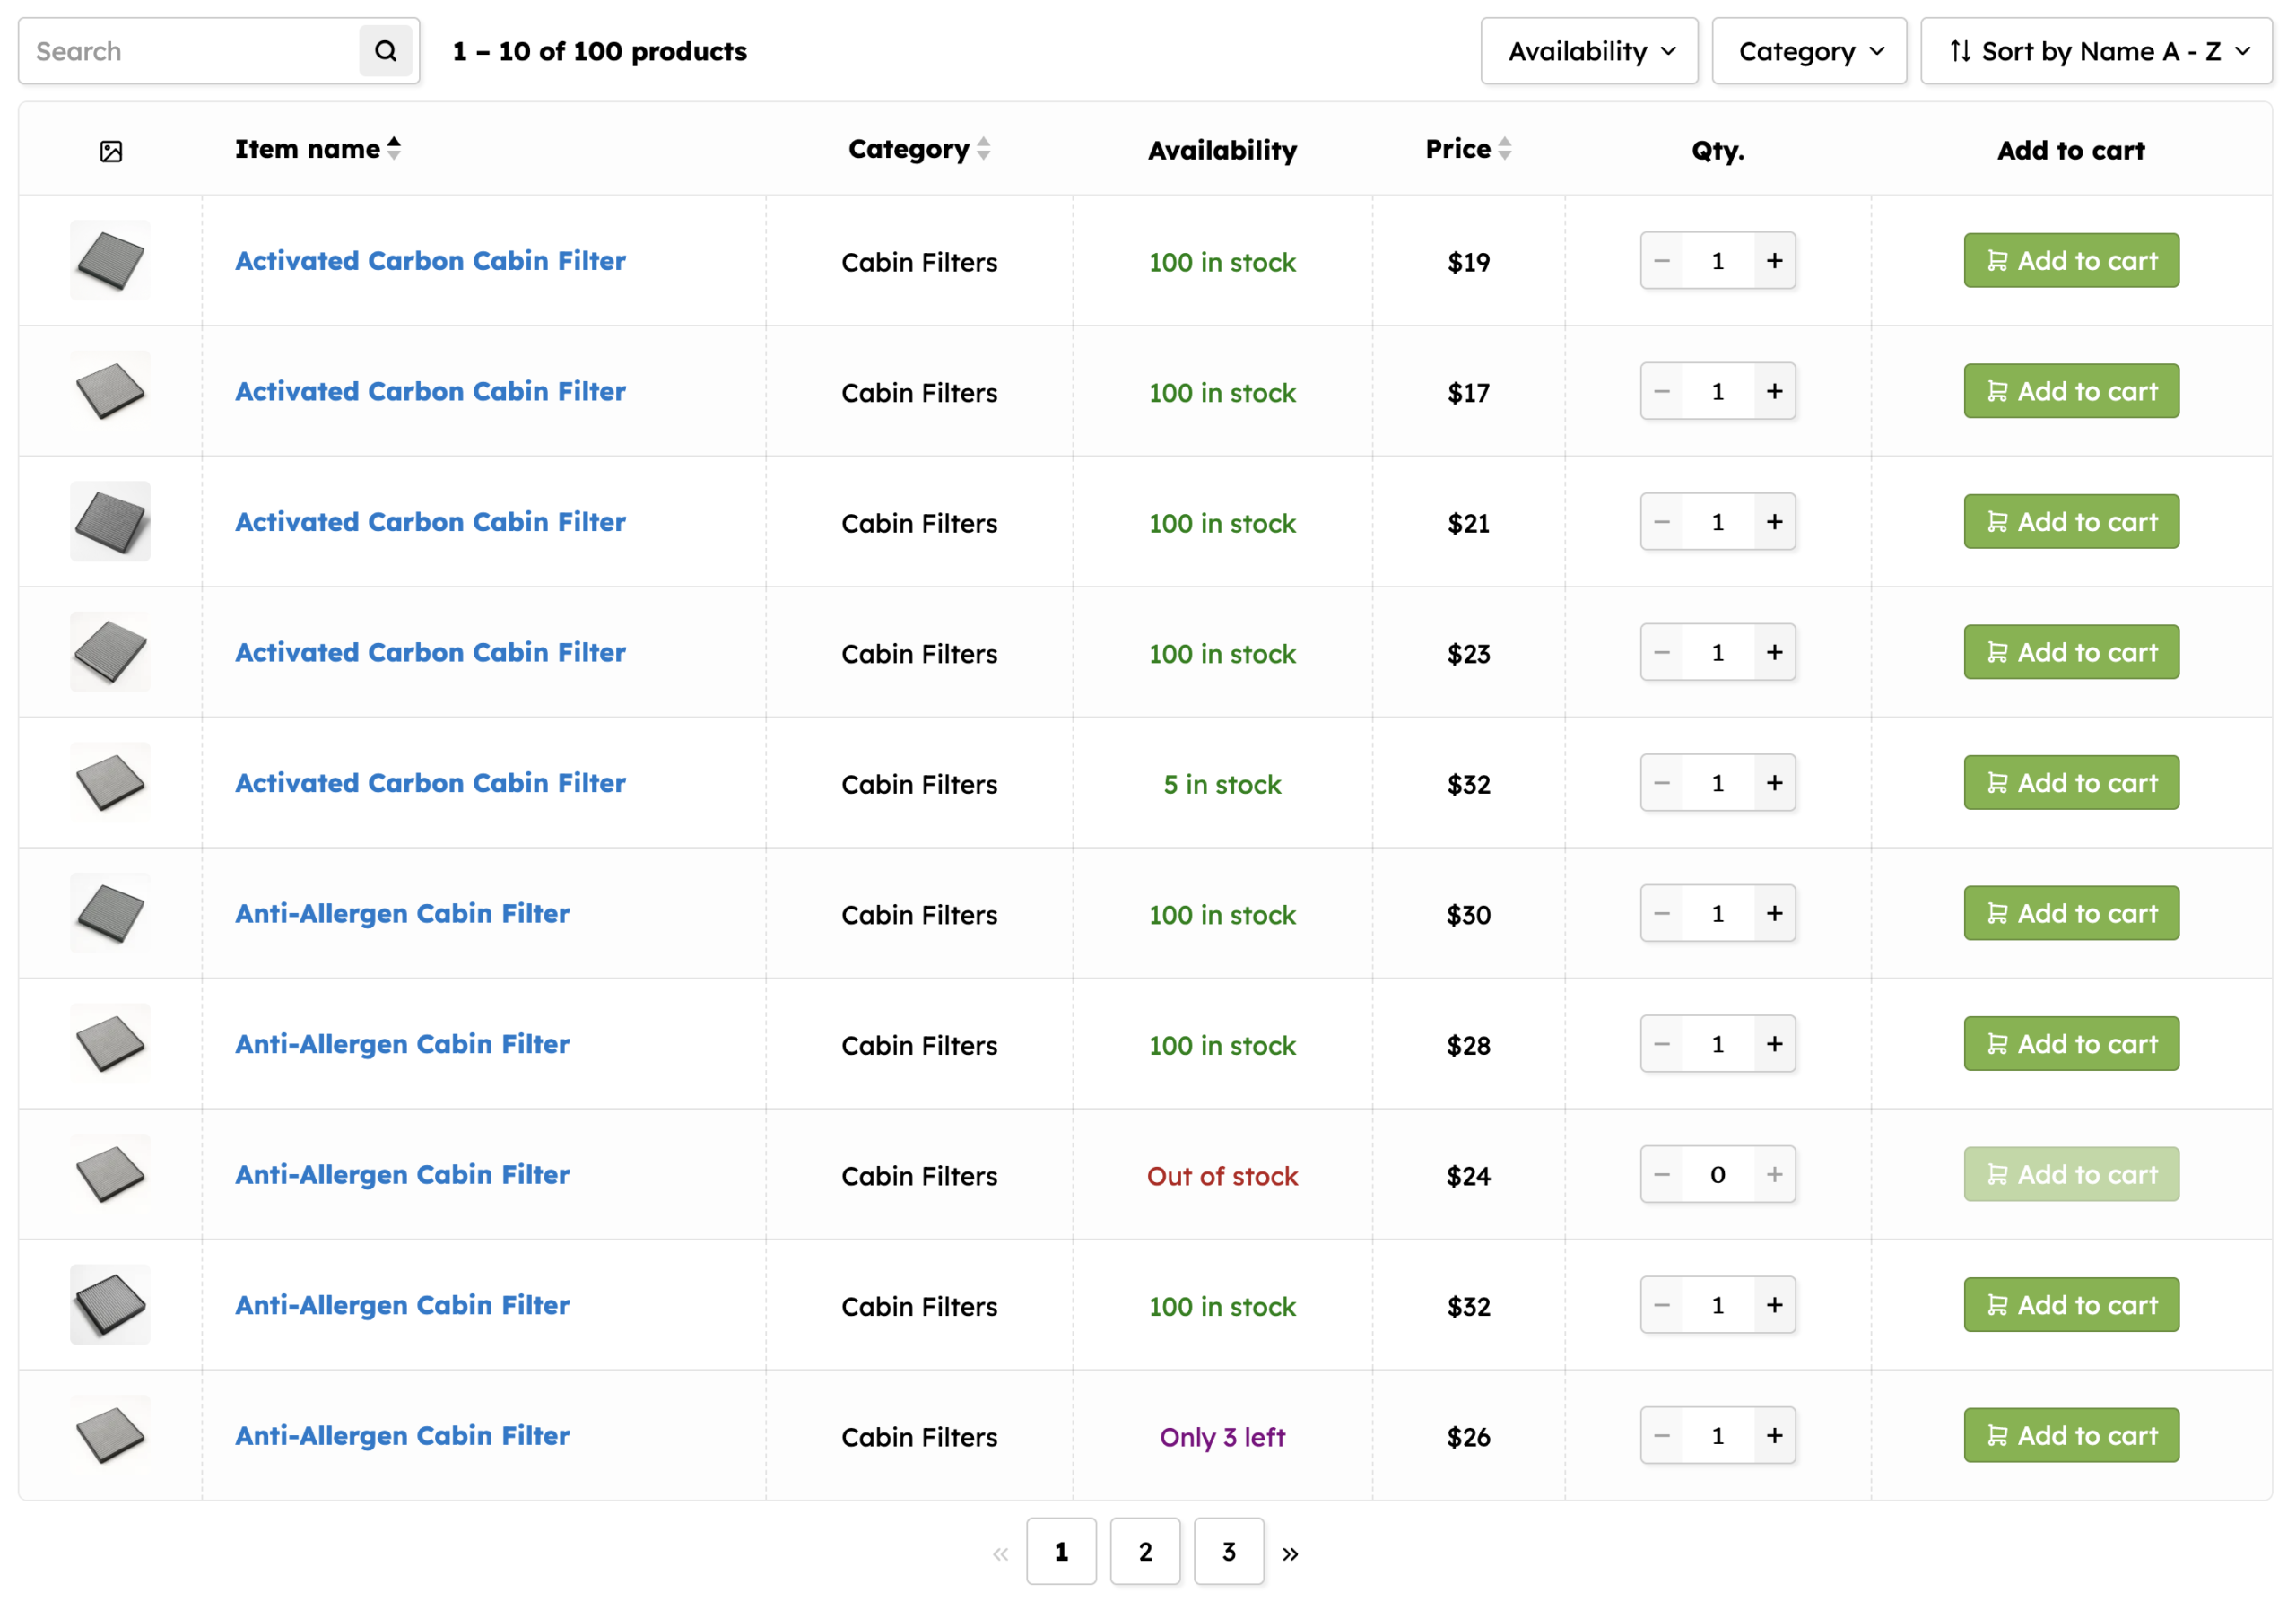Open the Availability filter dropdown
This screenshot has width=2296, height=1610.
(x=1589, y=51)
